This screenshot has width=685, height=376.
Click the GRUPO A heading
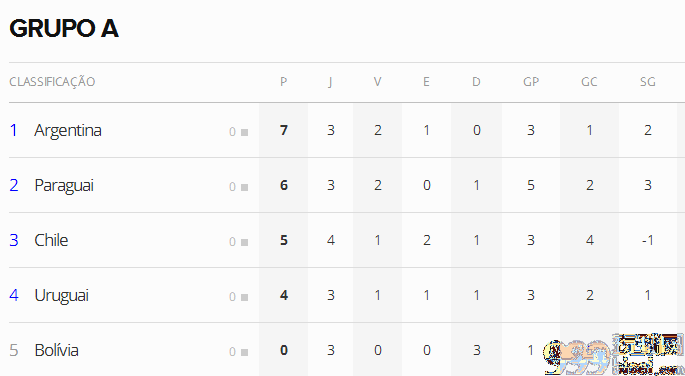[x=64, y=29]
